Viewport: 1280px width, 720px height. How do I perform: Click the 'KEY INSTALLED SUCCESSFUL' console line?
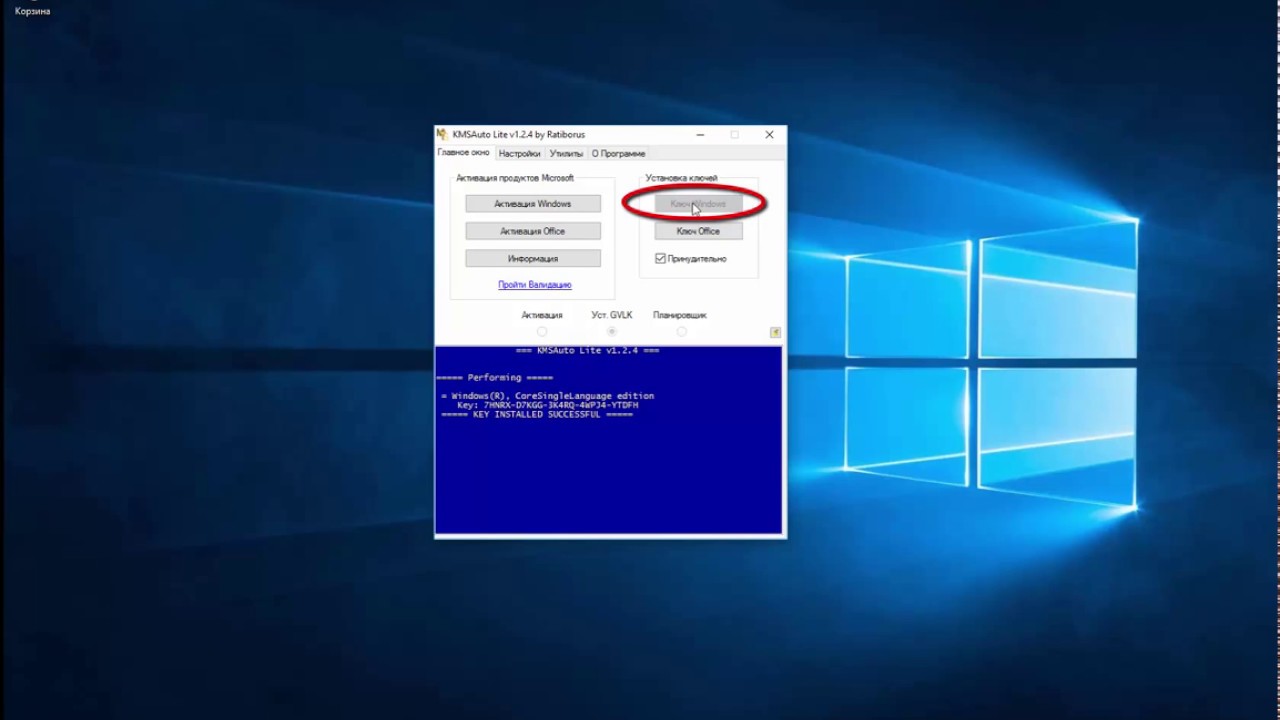point(537,414)
